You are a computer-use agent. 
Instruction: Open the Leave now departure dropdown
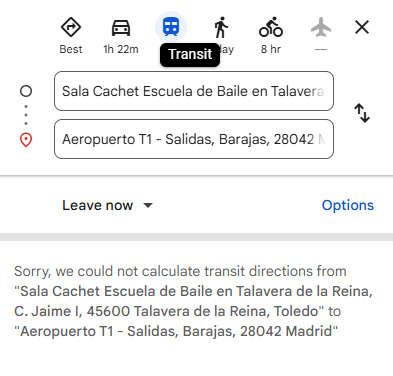107,205
